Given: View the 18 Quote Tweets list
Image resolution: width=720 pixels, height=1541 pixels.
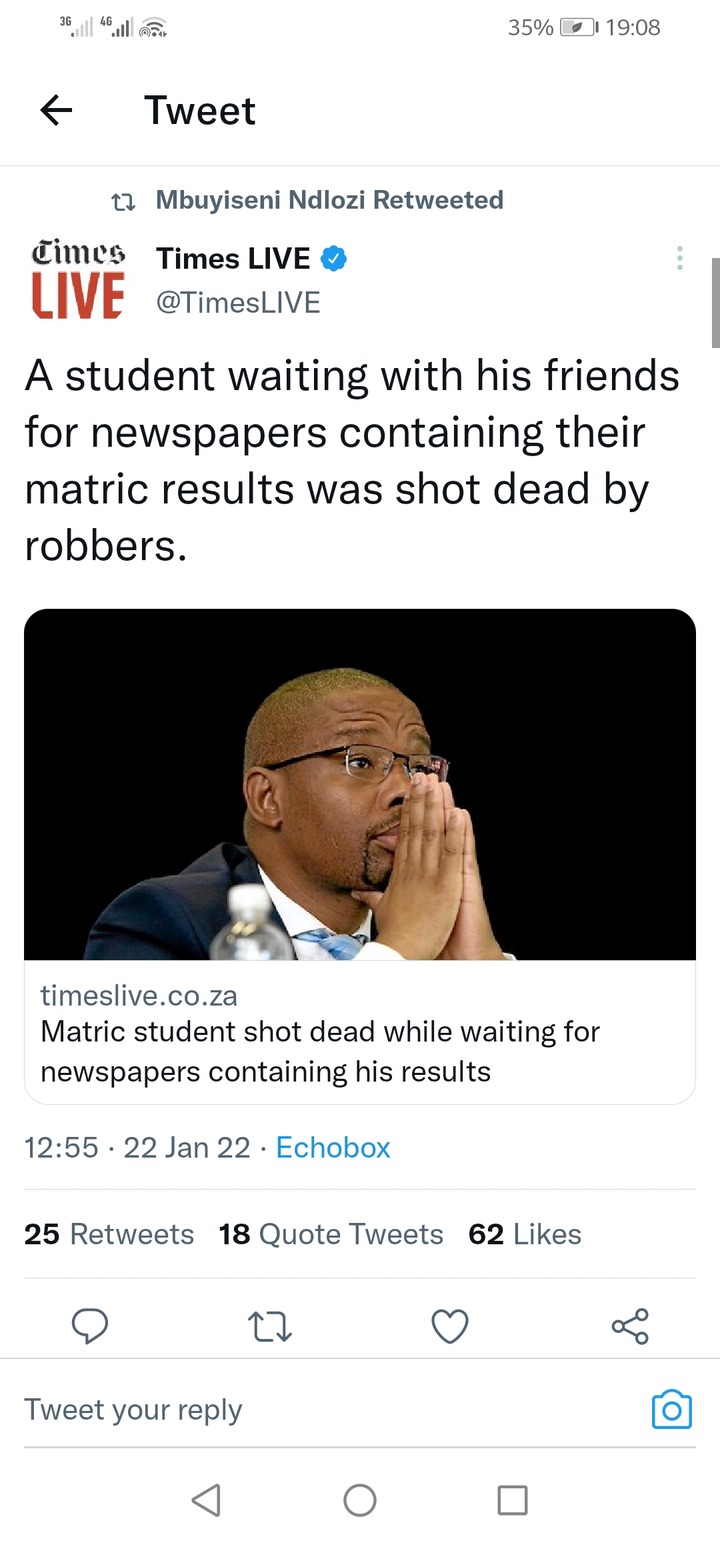Looking at the screenshot, I should [x=331, y=1234].
